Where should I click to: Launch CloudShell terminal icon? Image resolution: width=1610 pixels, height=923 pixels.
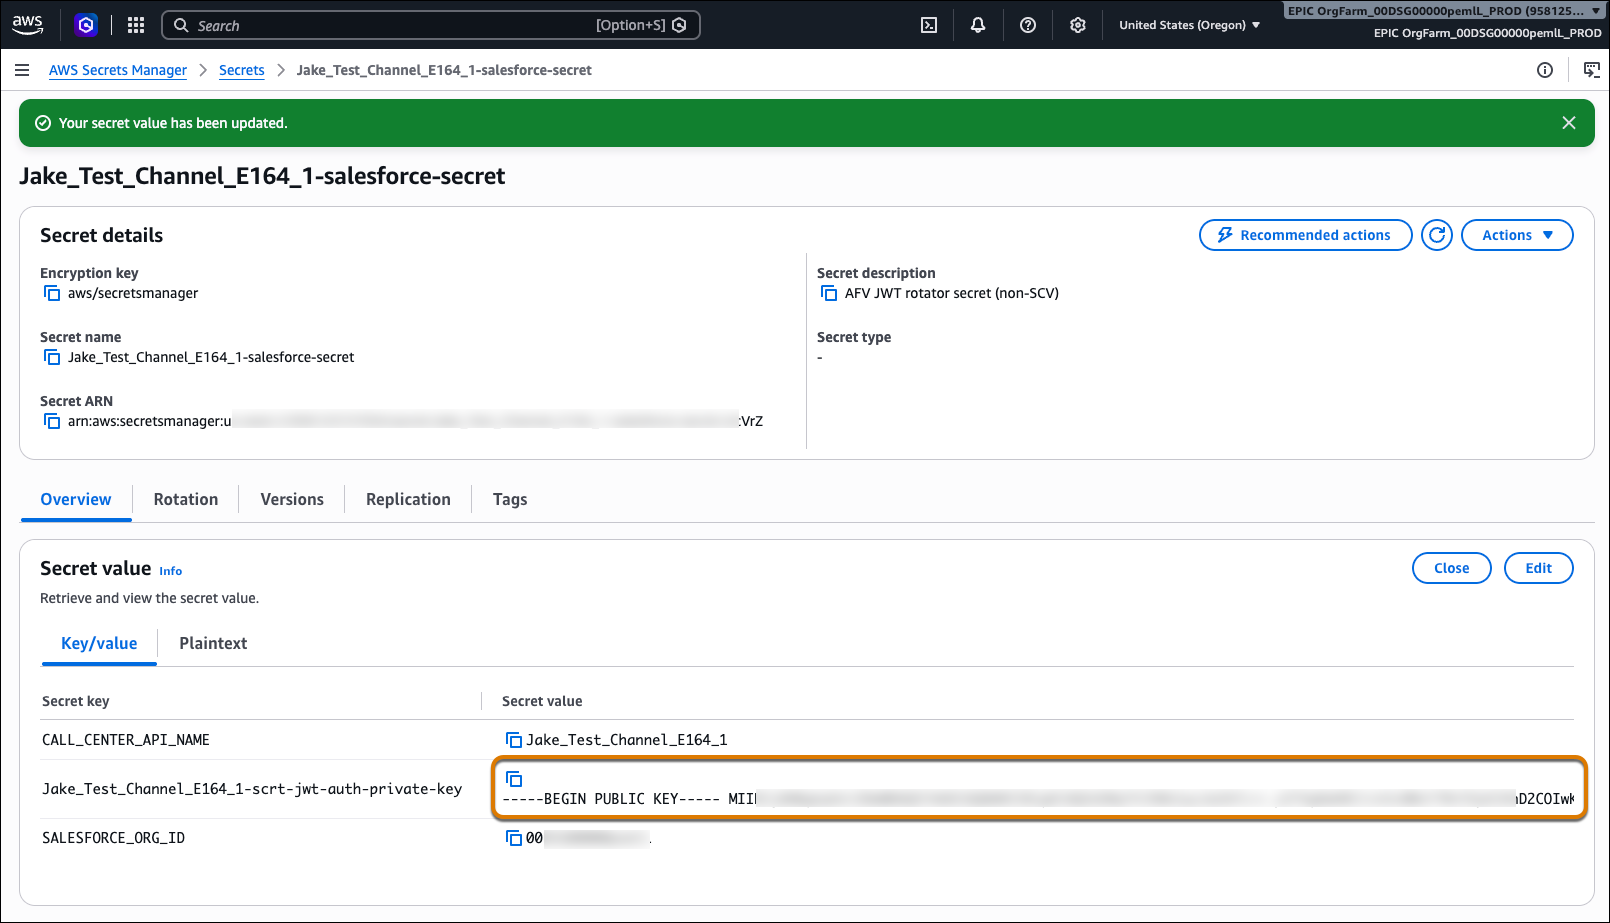tap(929, 25)
